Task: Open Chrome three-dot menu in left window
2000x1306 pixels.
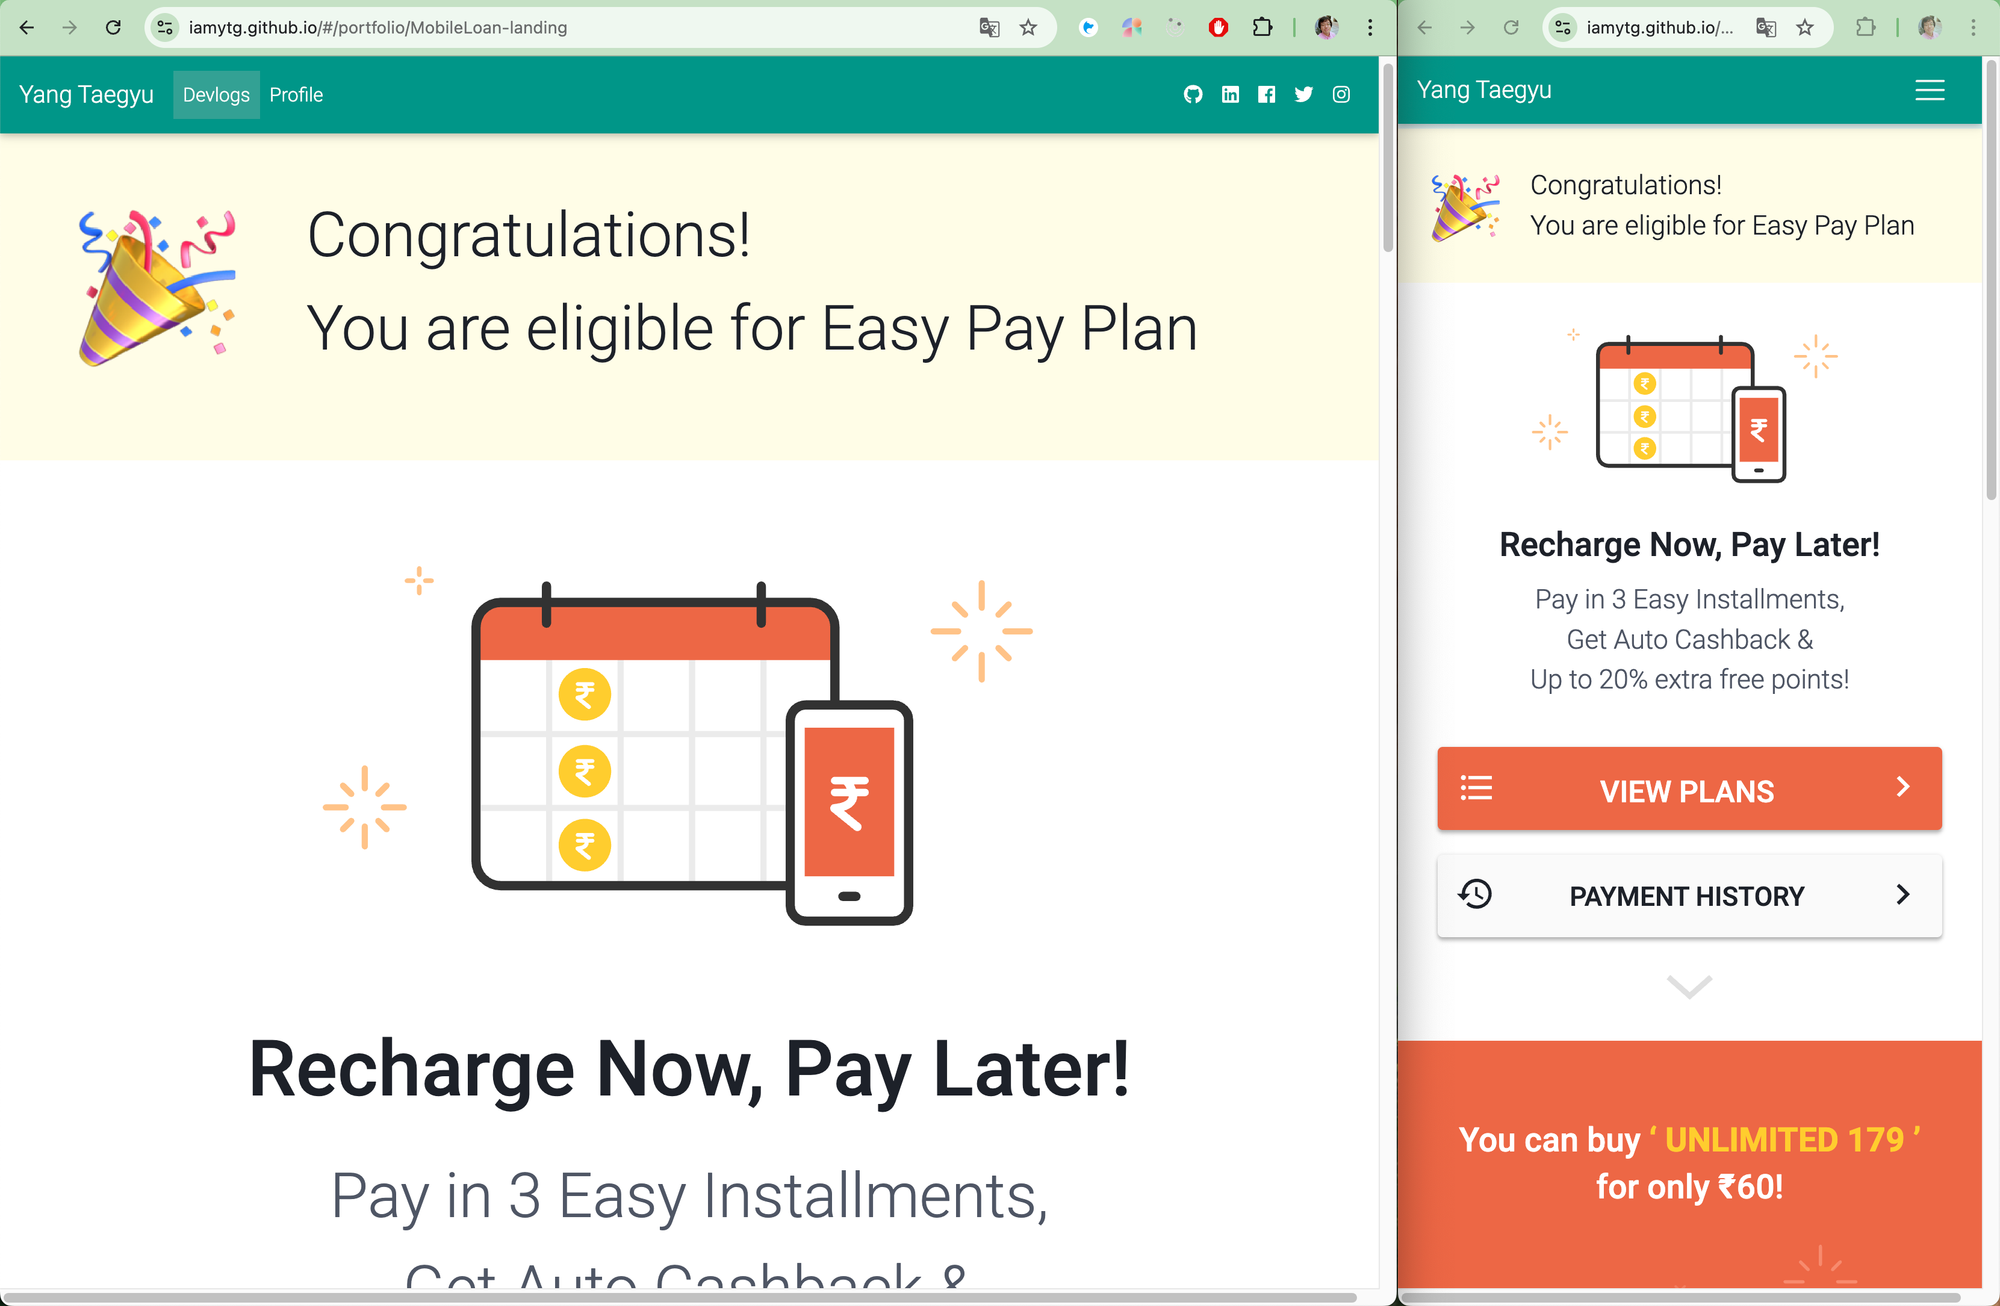Action: [x=1370, y=28]
